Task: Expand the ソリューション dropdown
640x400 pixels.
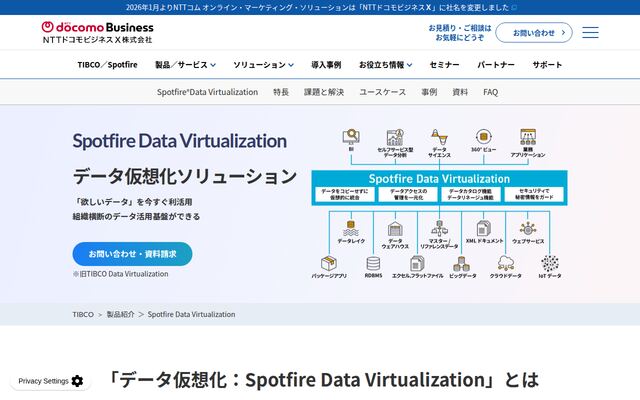Action: [x=263, y=64]
